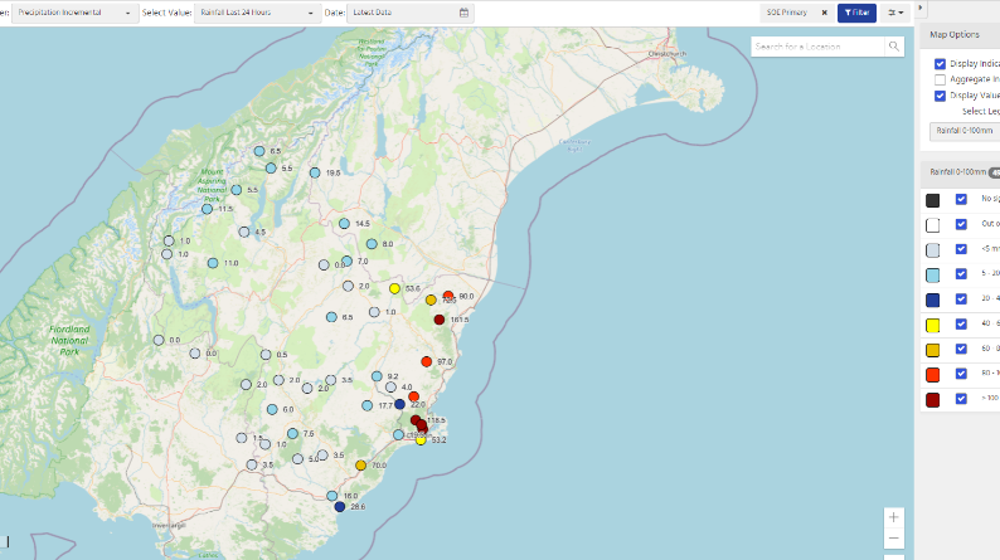Toggle the Display Values checkbox
The image size is (1000, 560).
click(940, 96)
